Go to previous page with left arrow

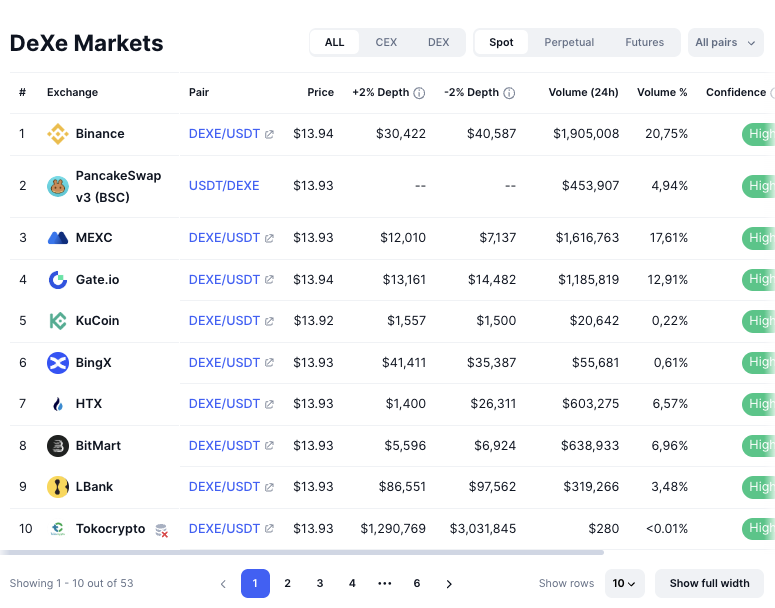click(x=223, y=584)
